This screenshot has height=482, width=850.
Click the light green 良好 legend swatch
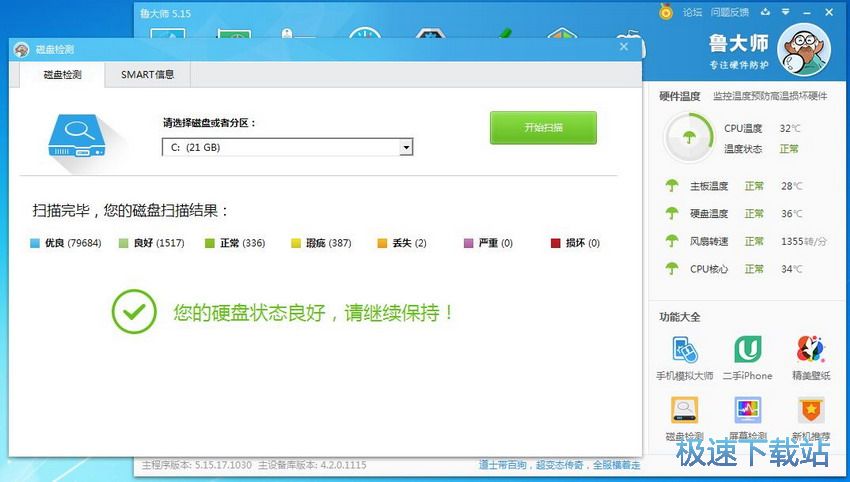point(124,243)
